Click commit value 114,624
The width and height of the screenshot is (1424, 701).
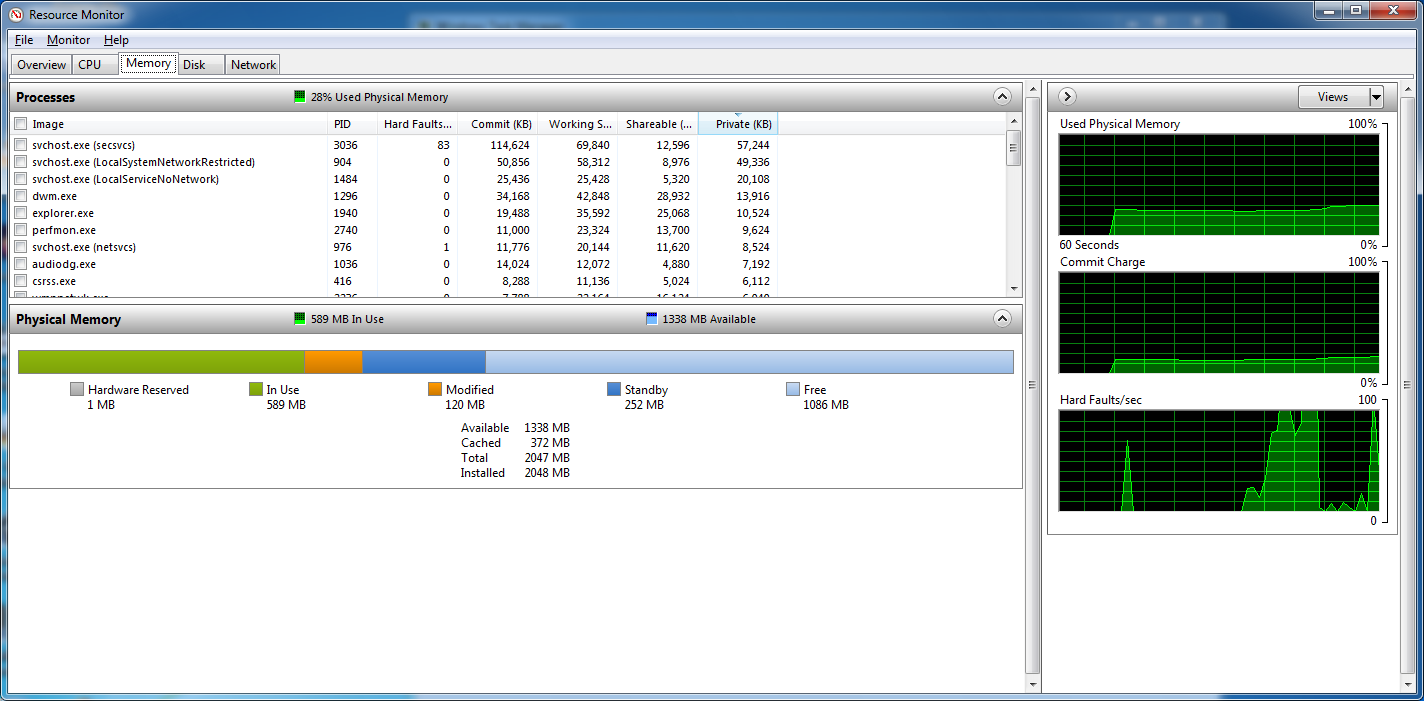click(510, 145)
